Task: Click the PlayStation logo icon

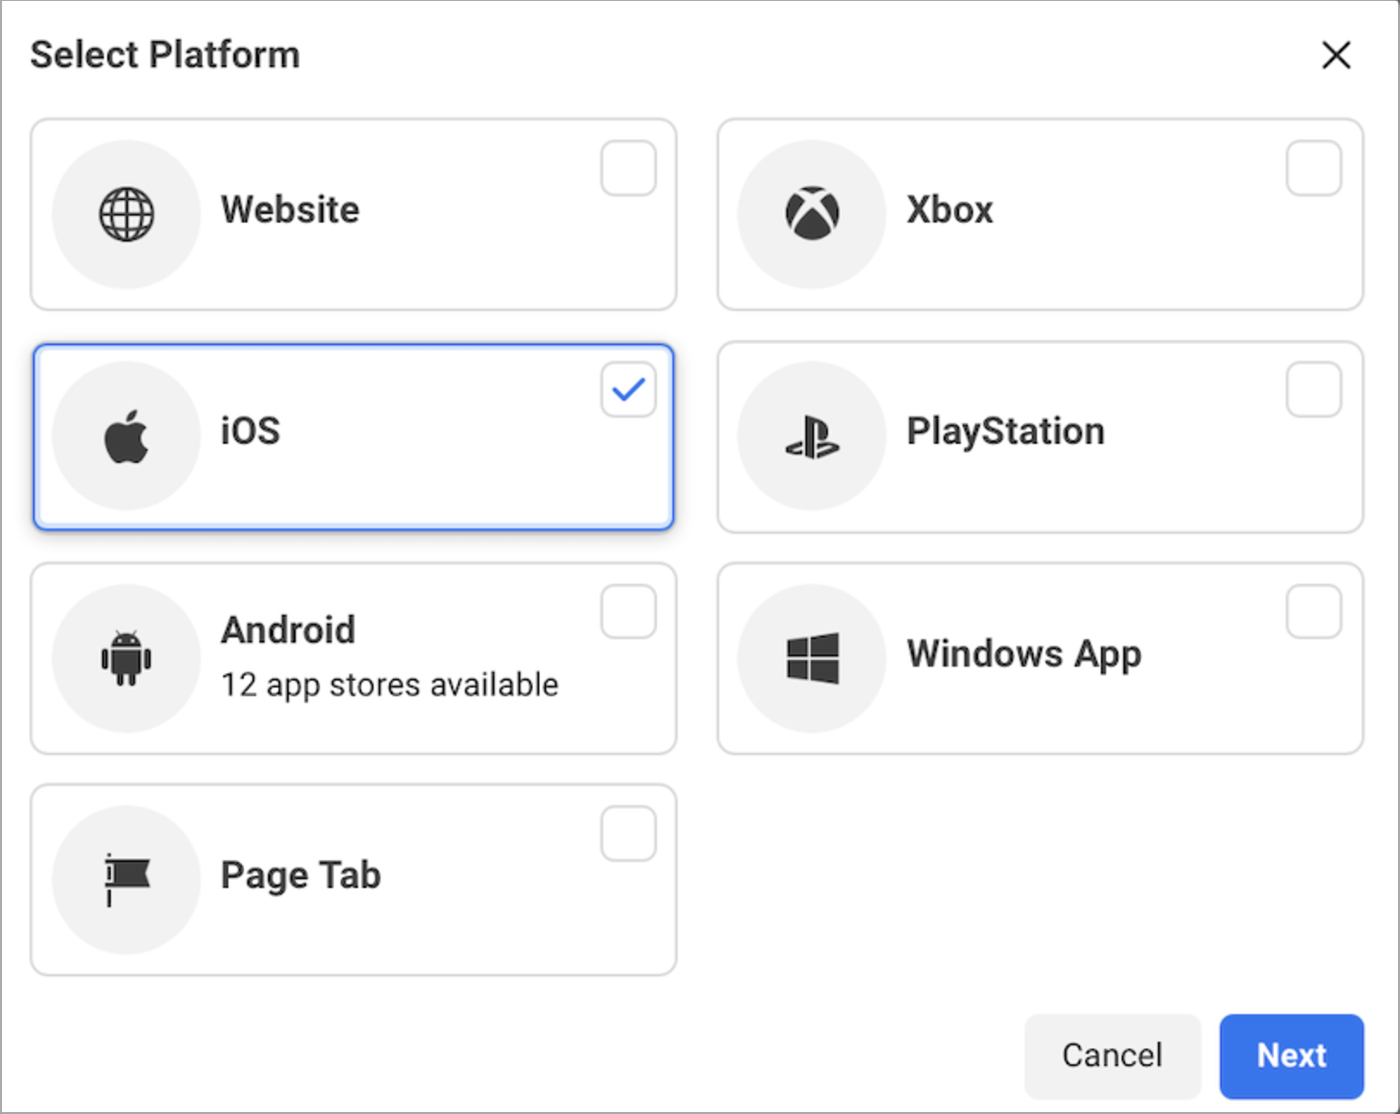Action: [812, 437]
